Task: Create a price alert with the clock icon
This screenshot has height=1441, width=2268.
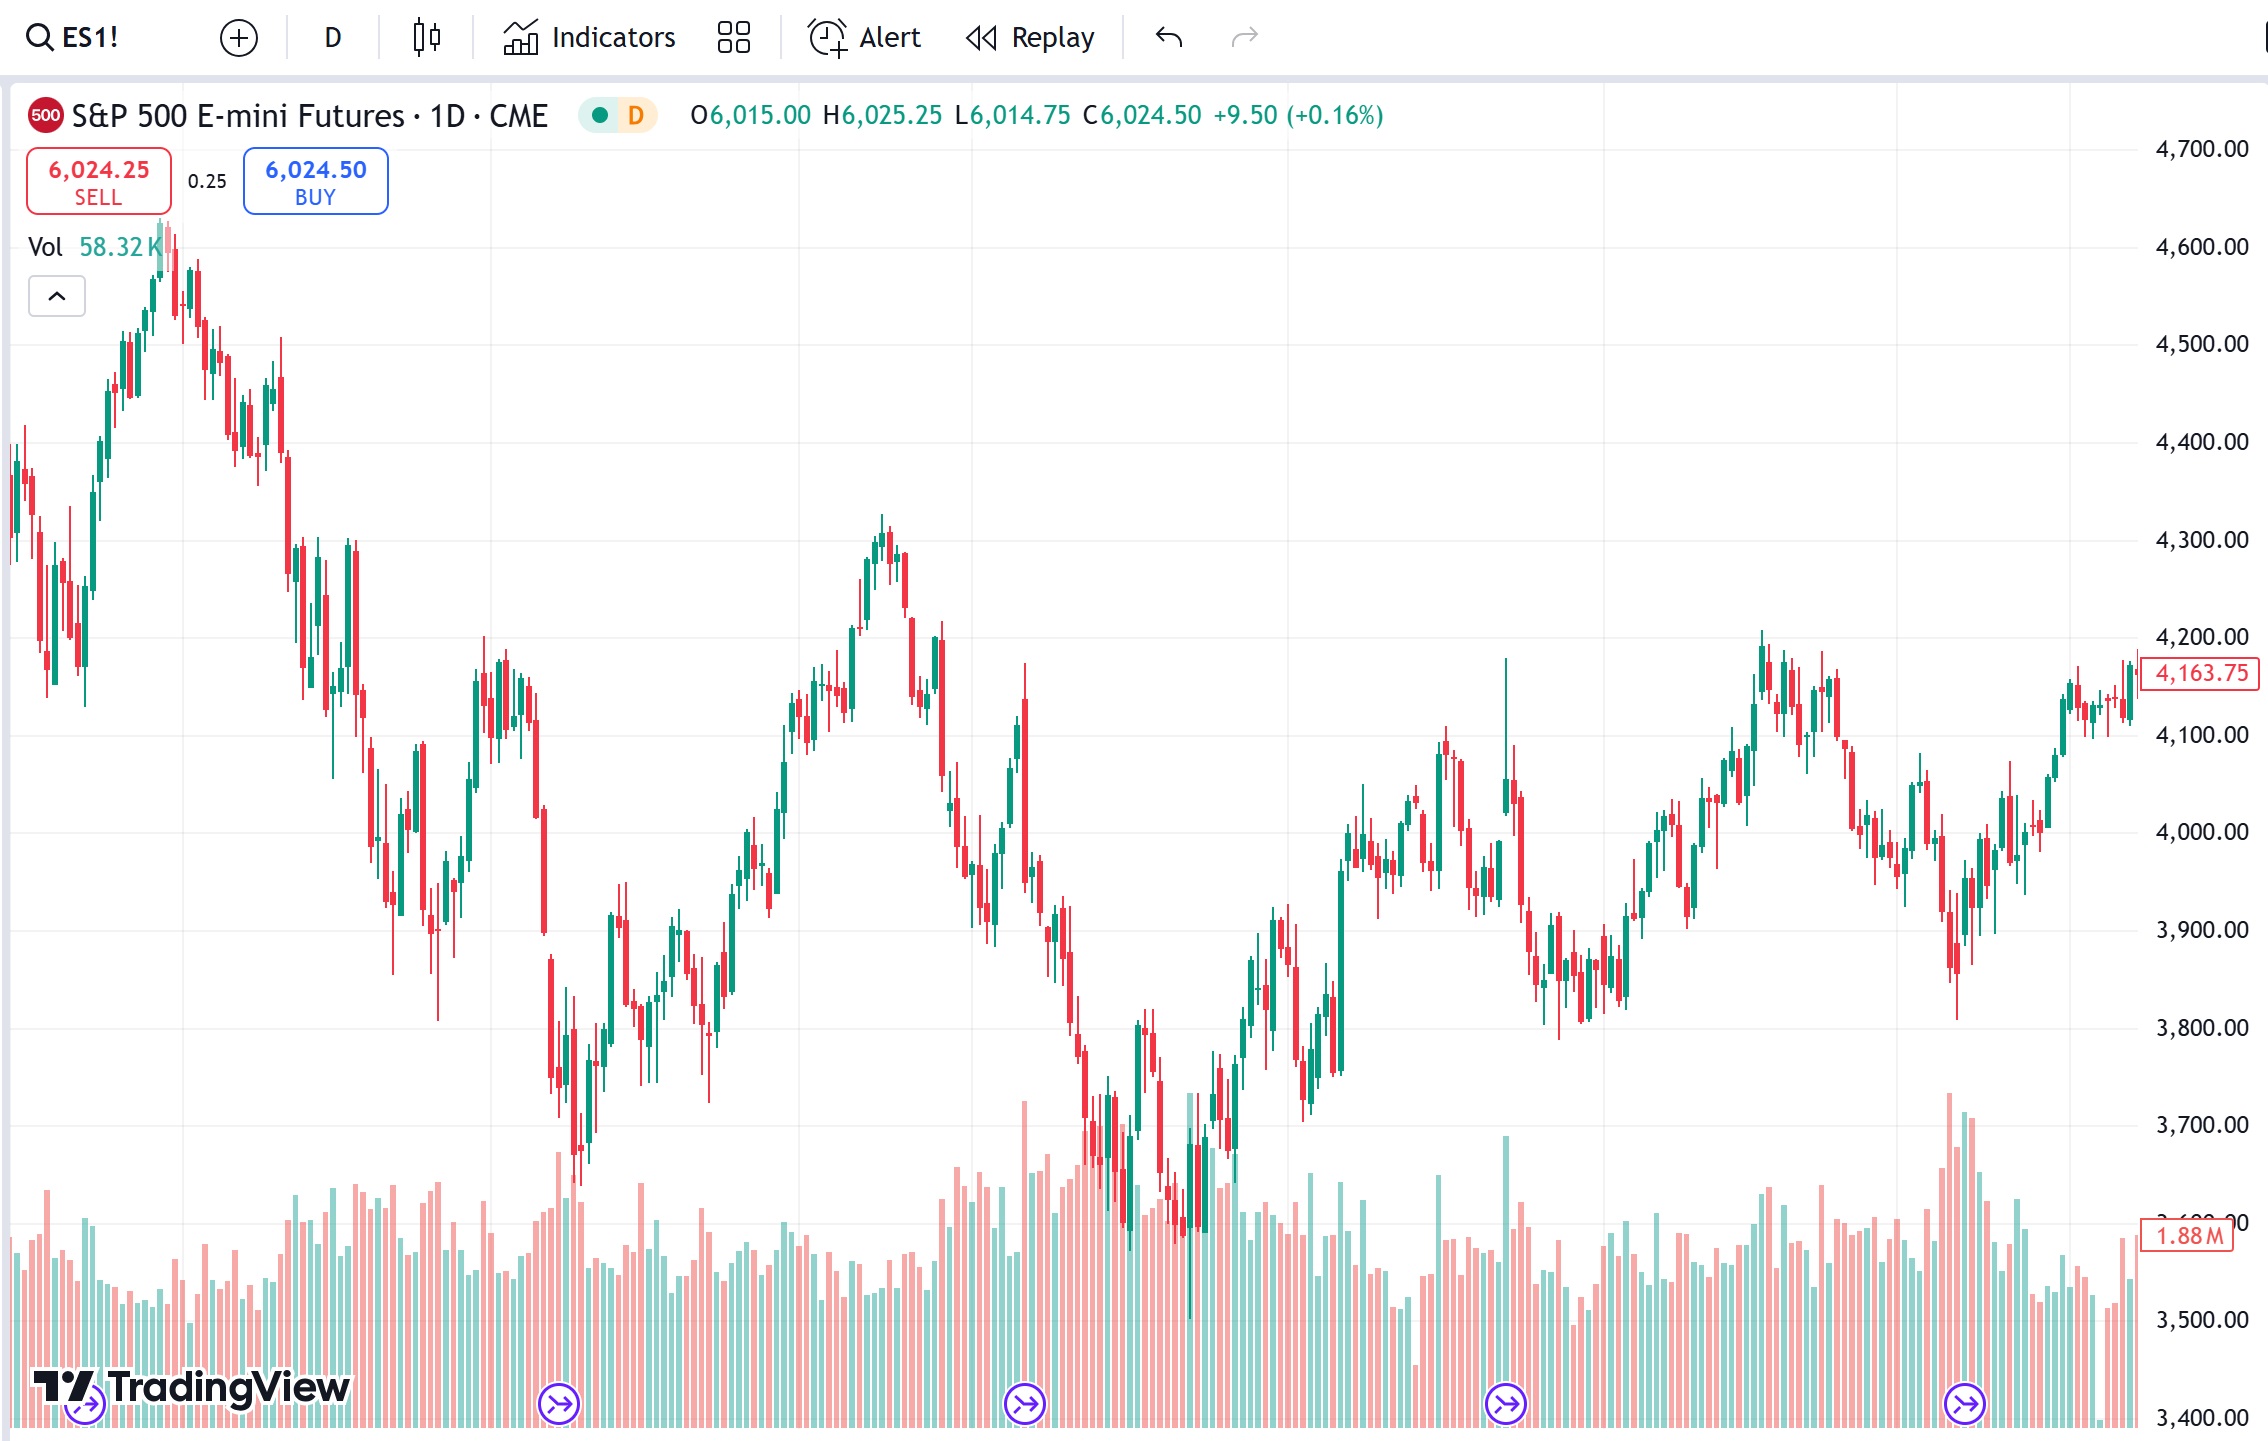Action: [863, 37]
